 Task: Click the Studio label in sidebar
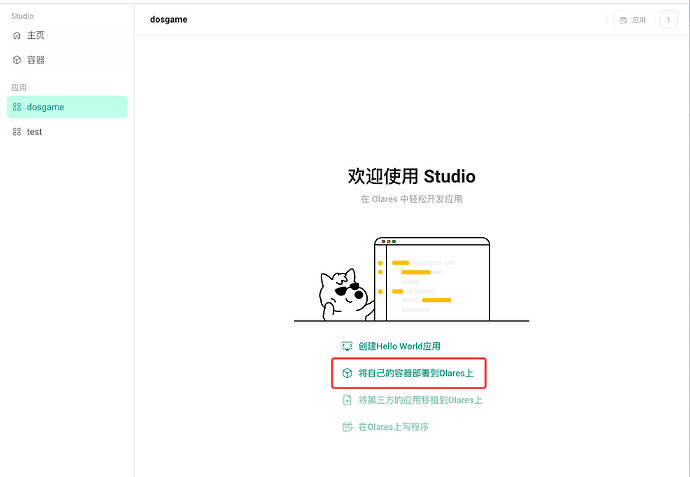(x=22, y=16)
